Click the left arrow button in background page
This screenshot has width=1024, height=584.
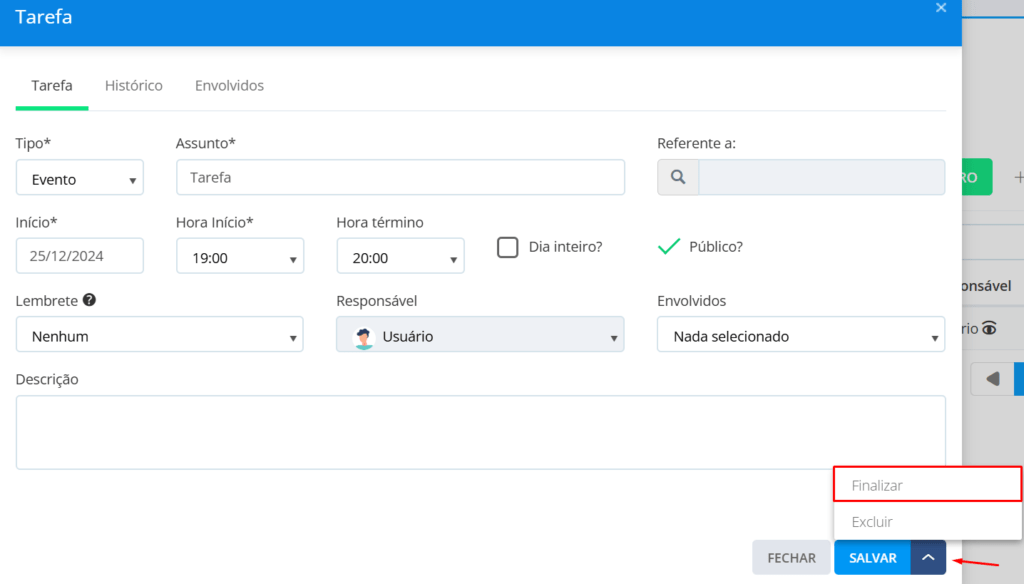tap(992, 379)
